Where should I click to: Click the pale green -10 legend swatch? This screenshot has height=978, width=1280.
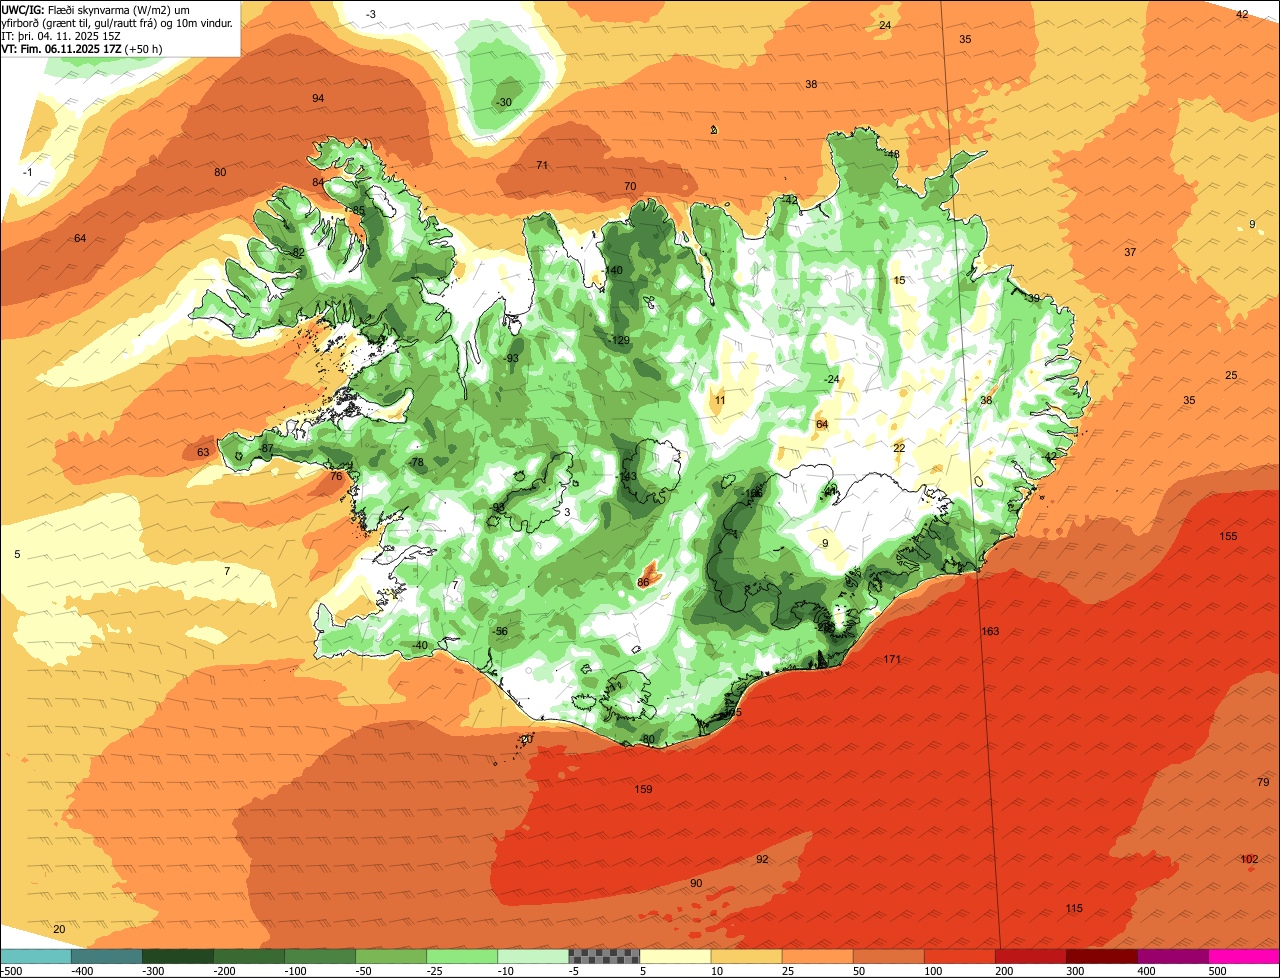[533, 957]
